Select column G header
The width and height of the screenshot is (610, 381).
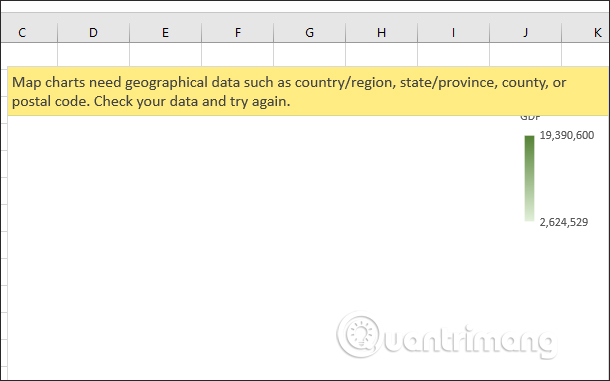click(x=309, y=33)
